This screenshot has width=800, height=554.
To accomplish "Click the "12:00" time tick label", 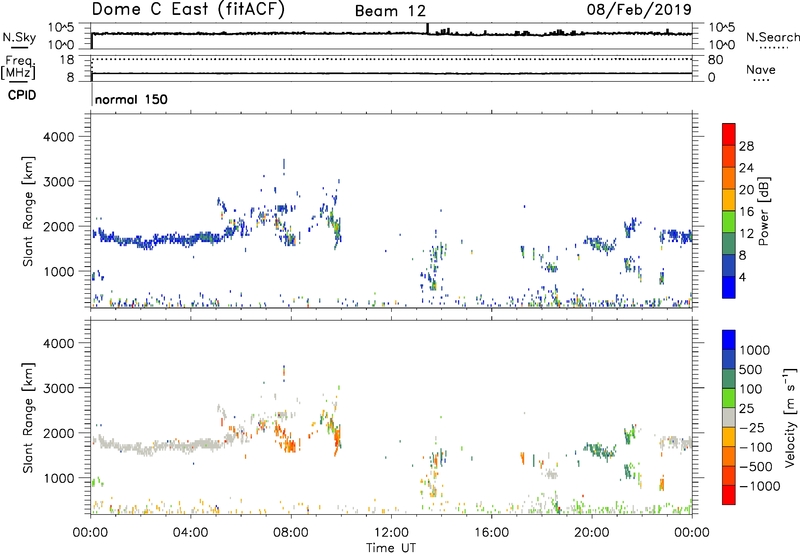I will tap(391, 533).
